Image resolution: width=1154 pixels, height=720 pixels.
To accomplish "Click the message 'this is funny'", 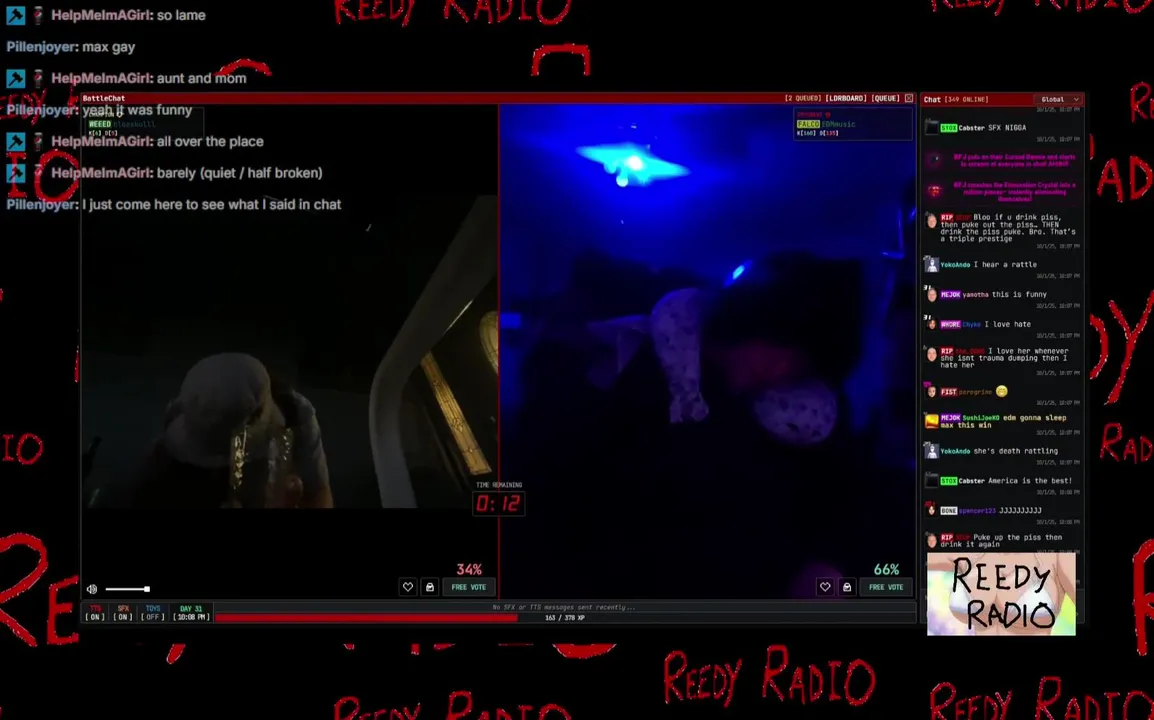I will coord(1019,294).
